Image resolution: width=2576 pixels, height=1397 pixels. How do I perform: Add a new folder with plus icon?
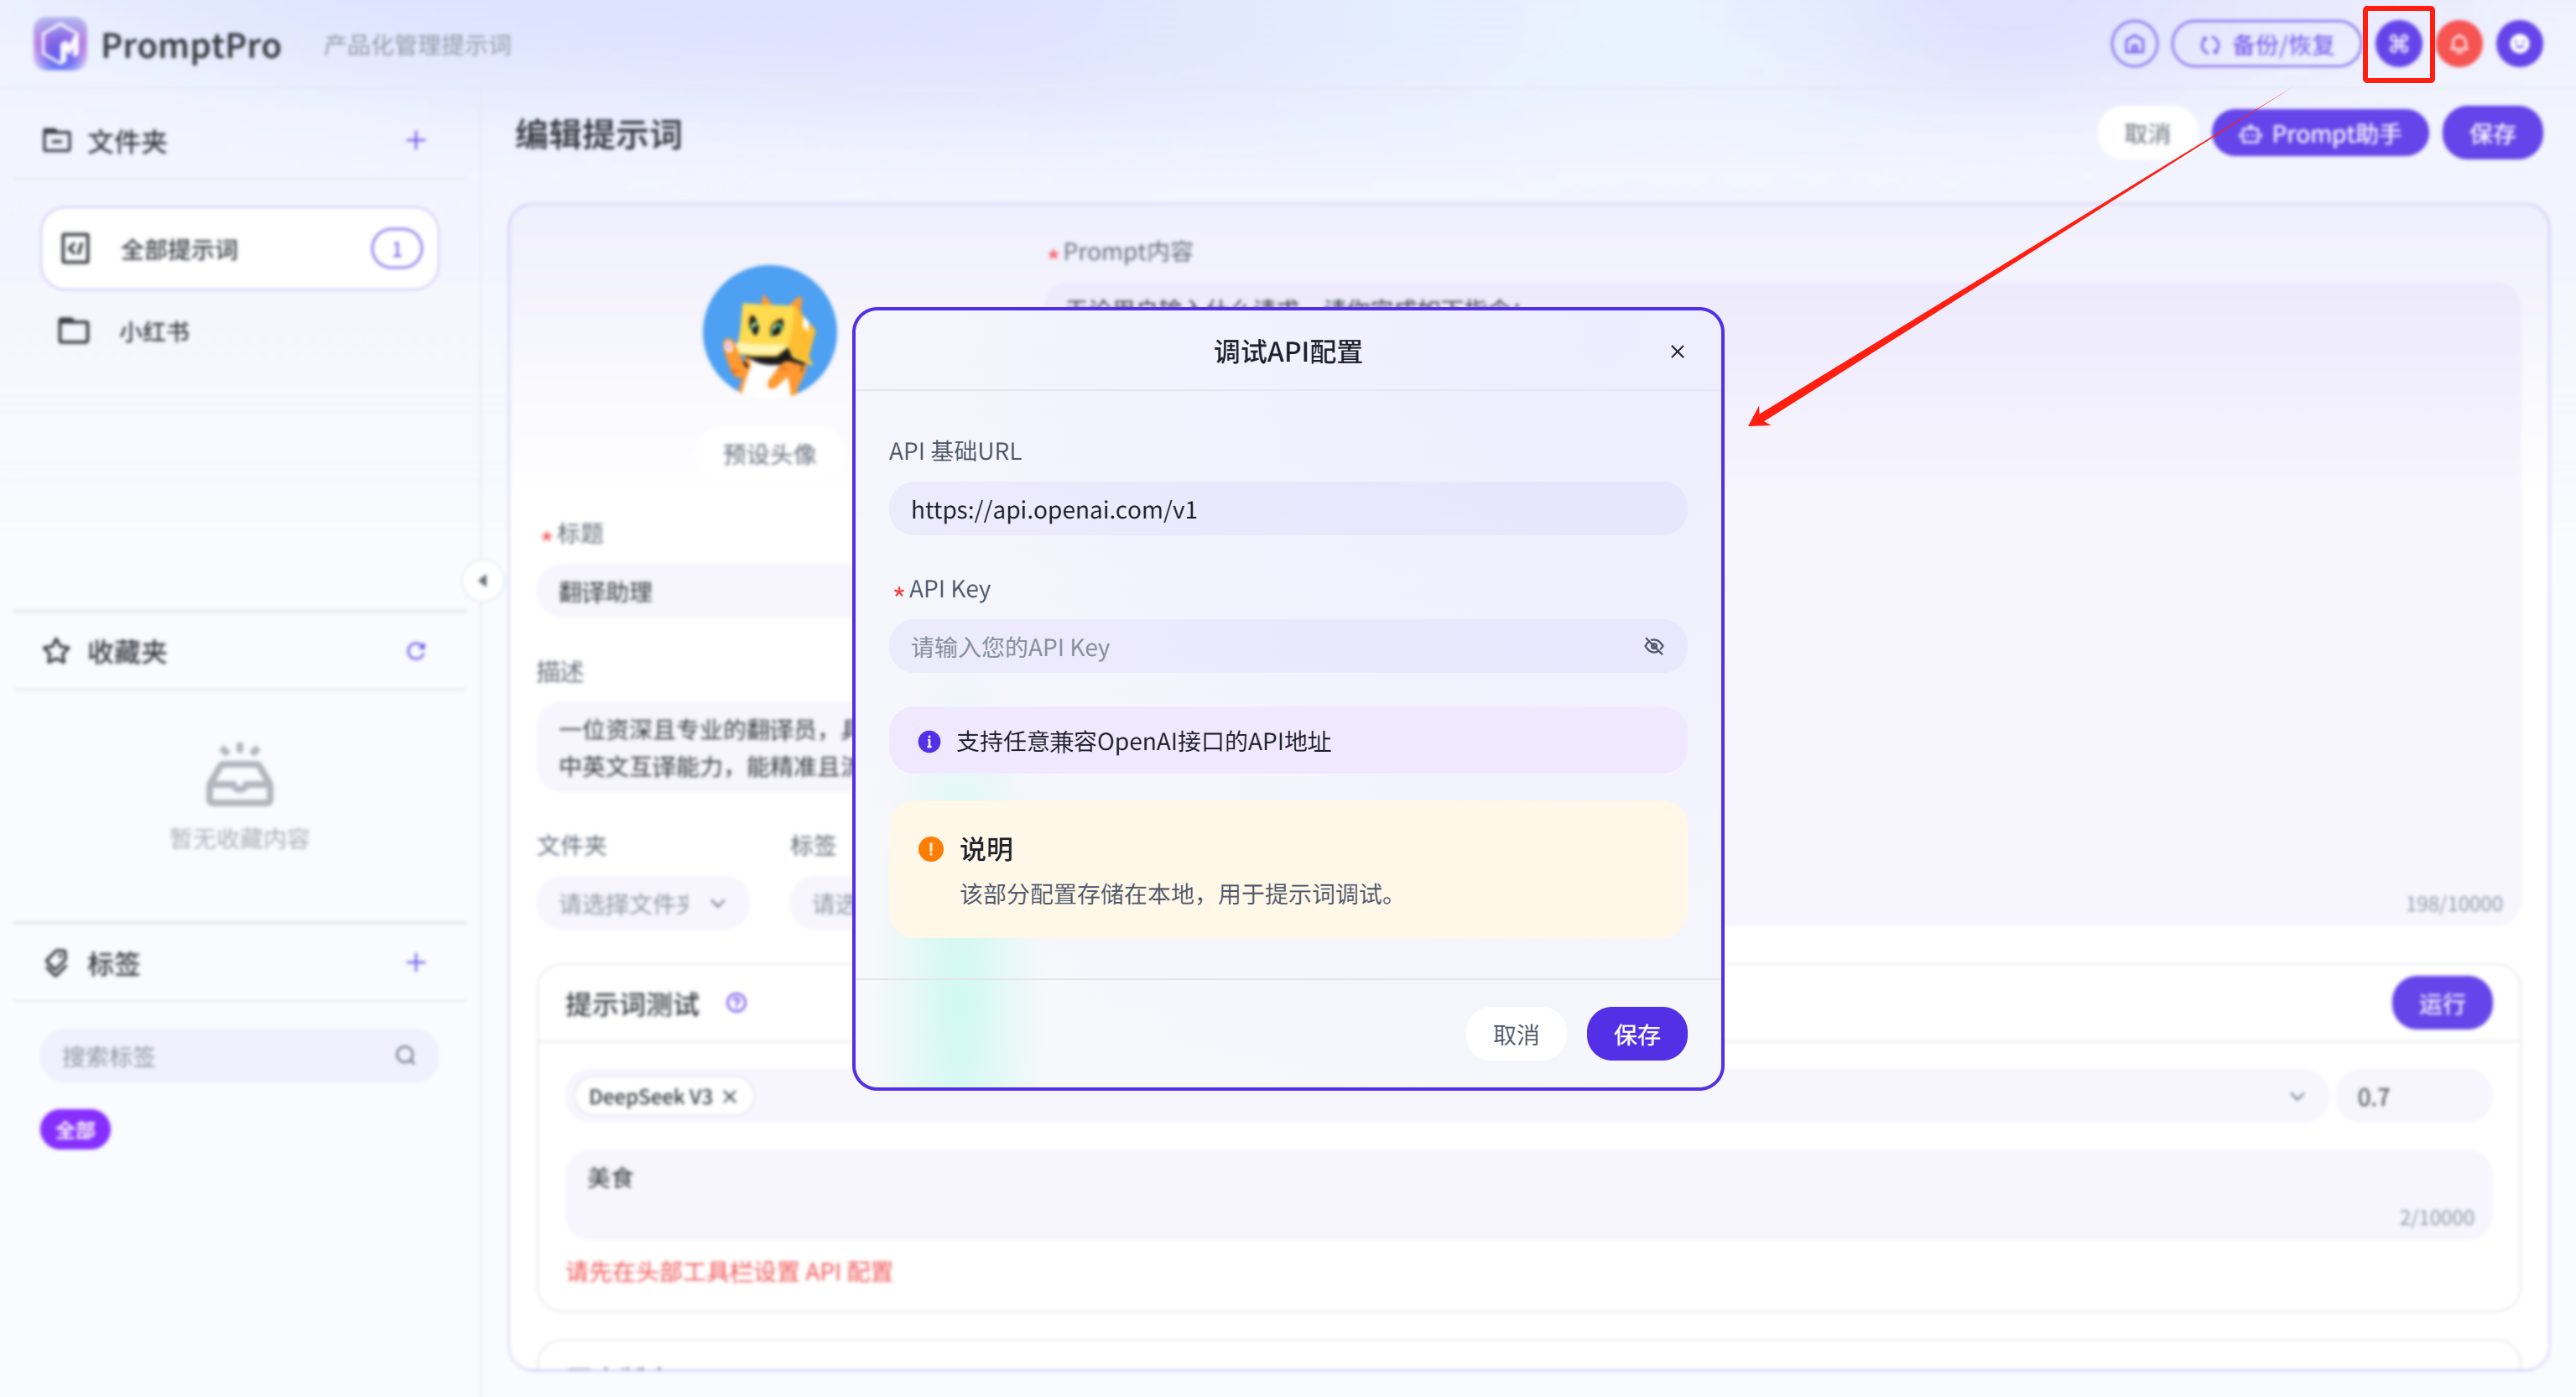coord(416,140)
